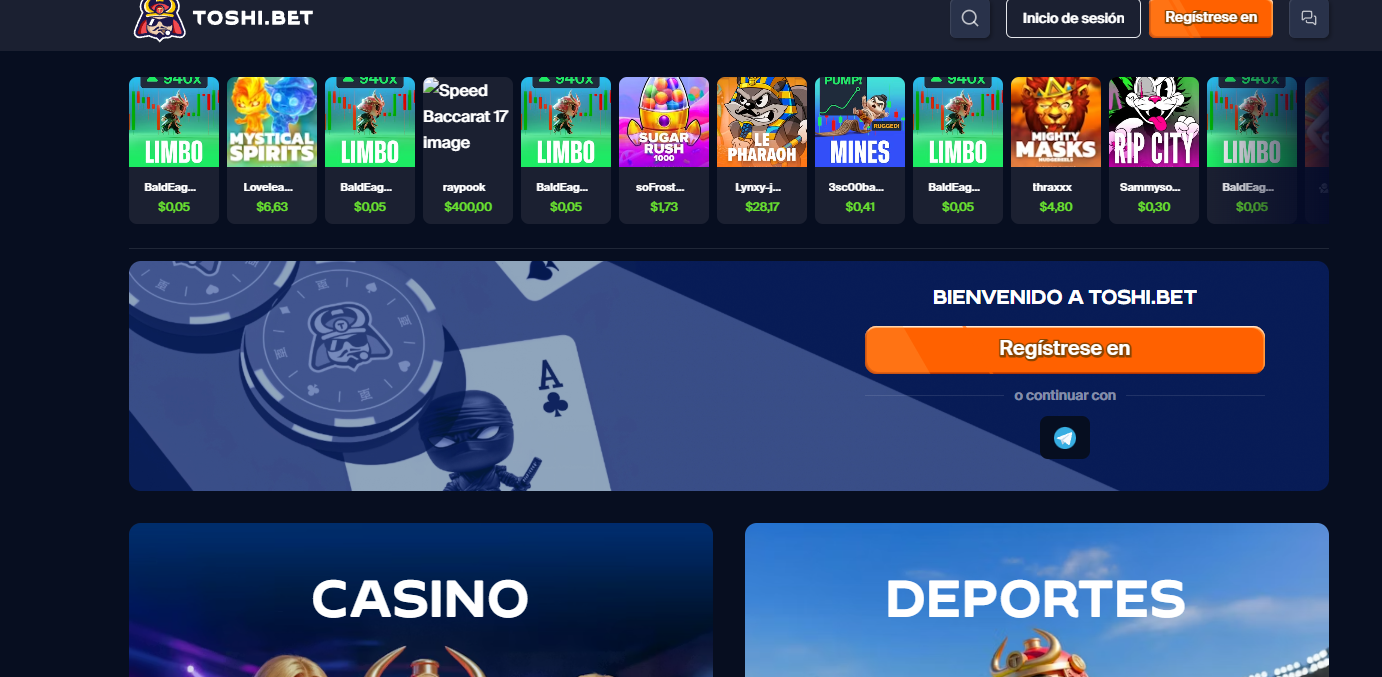
Task: Open the chat bubbles icon in header
Action: click(x=1309, y=18)
